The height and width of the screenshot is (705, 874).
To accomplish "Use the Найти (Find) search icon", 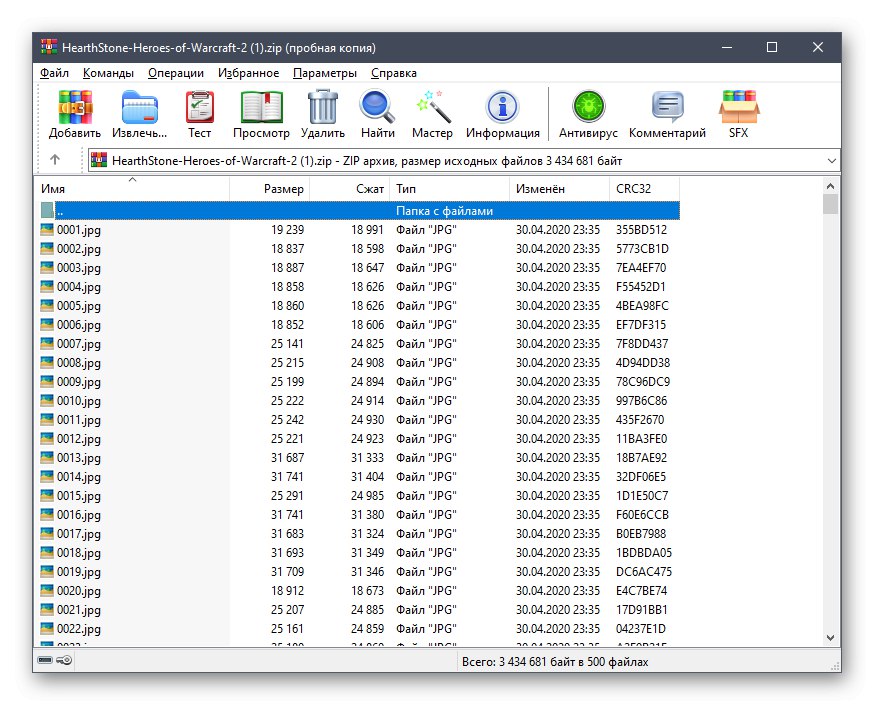I will pos(376,111).
